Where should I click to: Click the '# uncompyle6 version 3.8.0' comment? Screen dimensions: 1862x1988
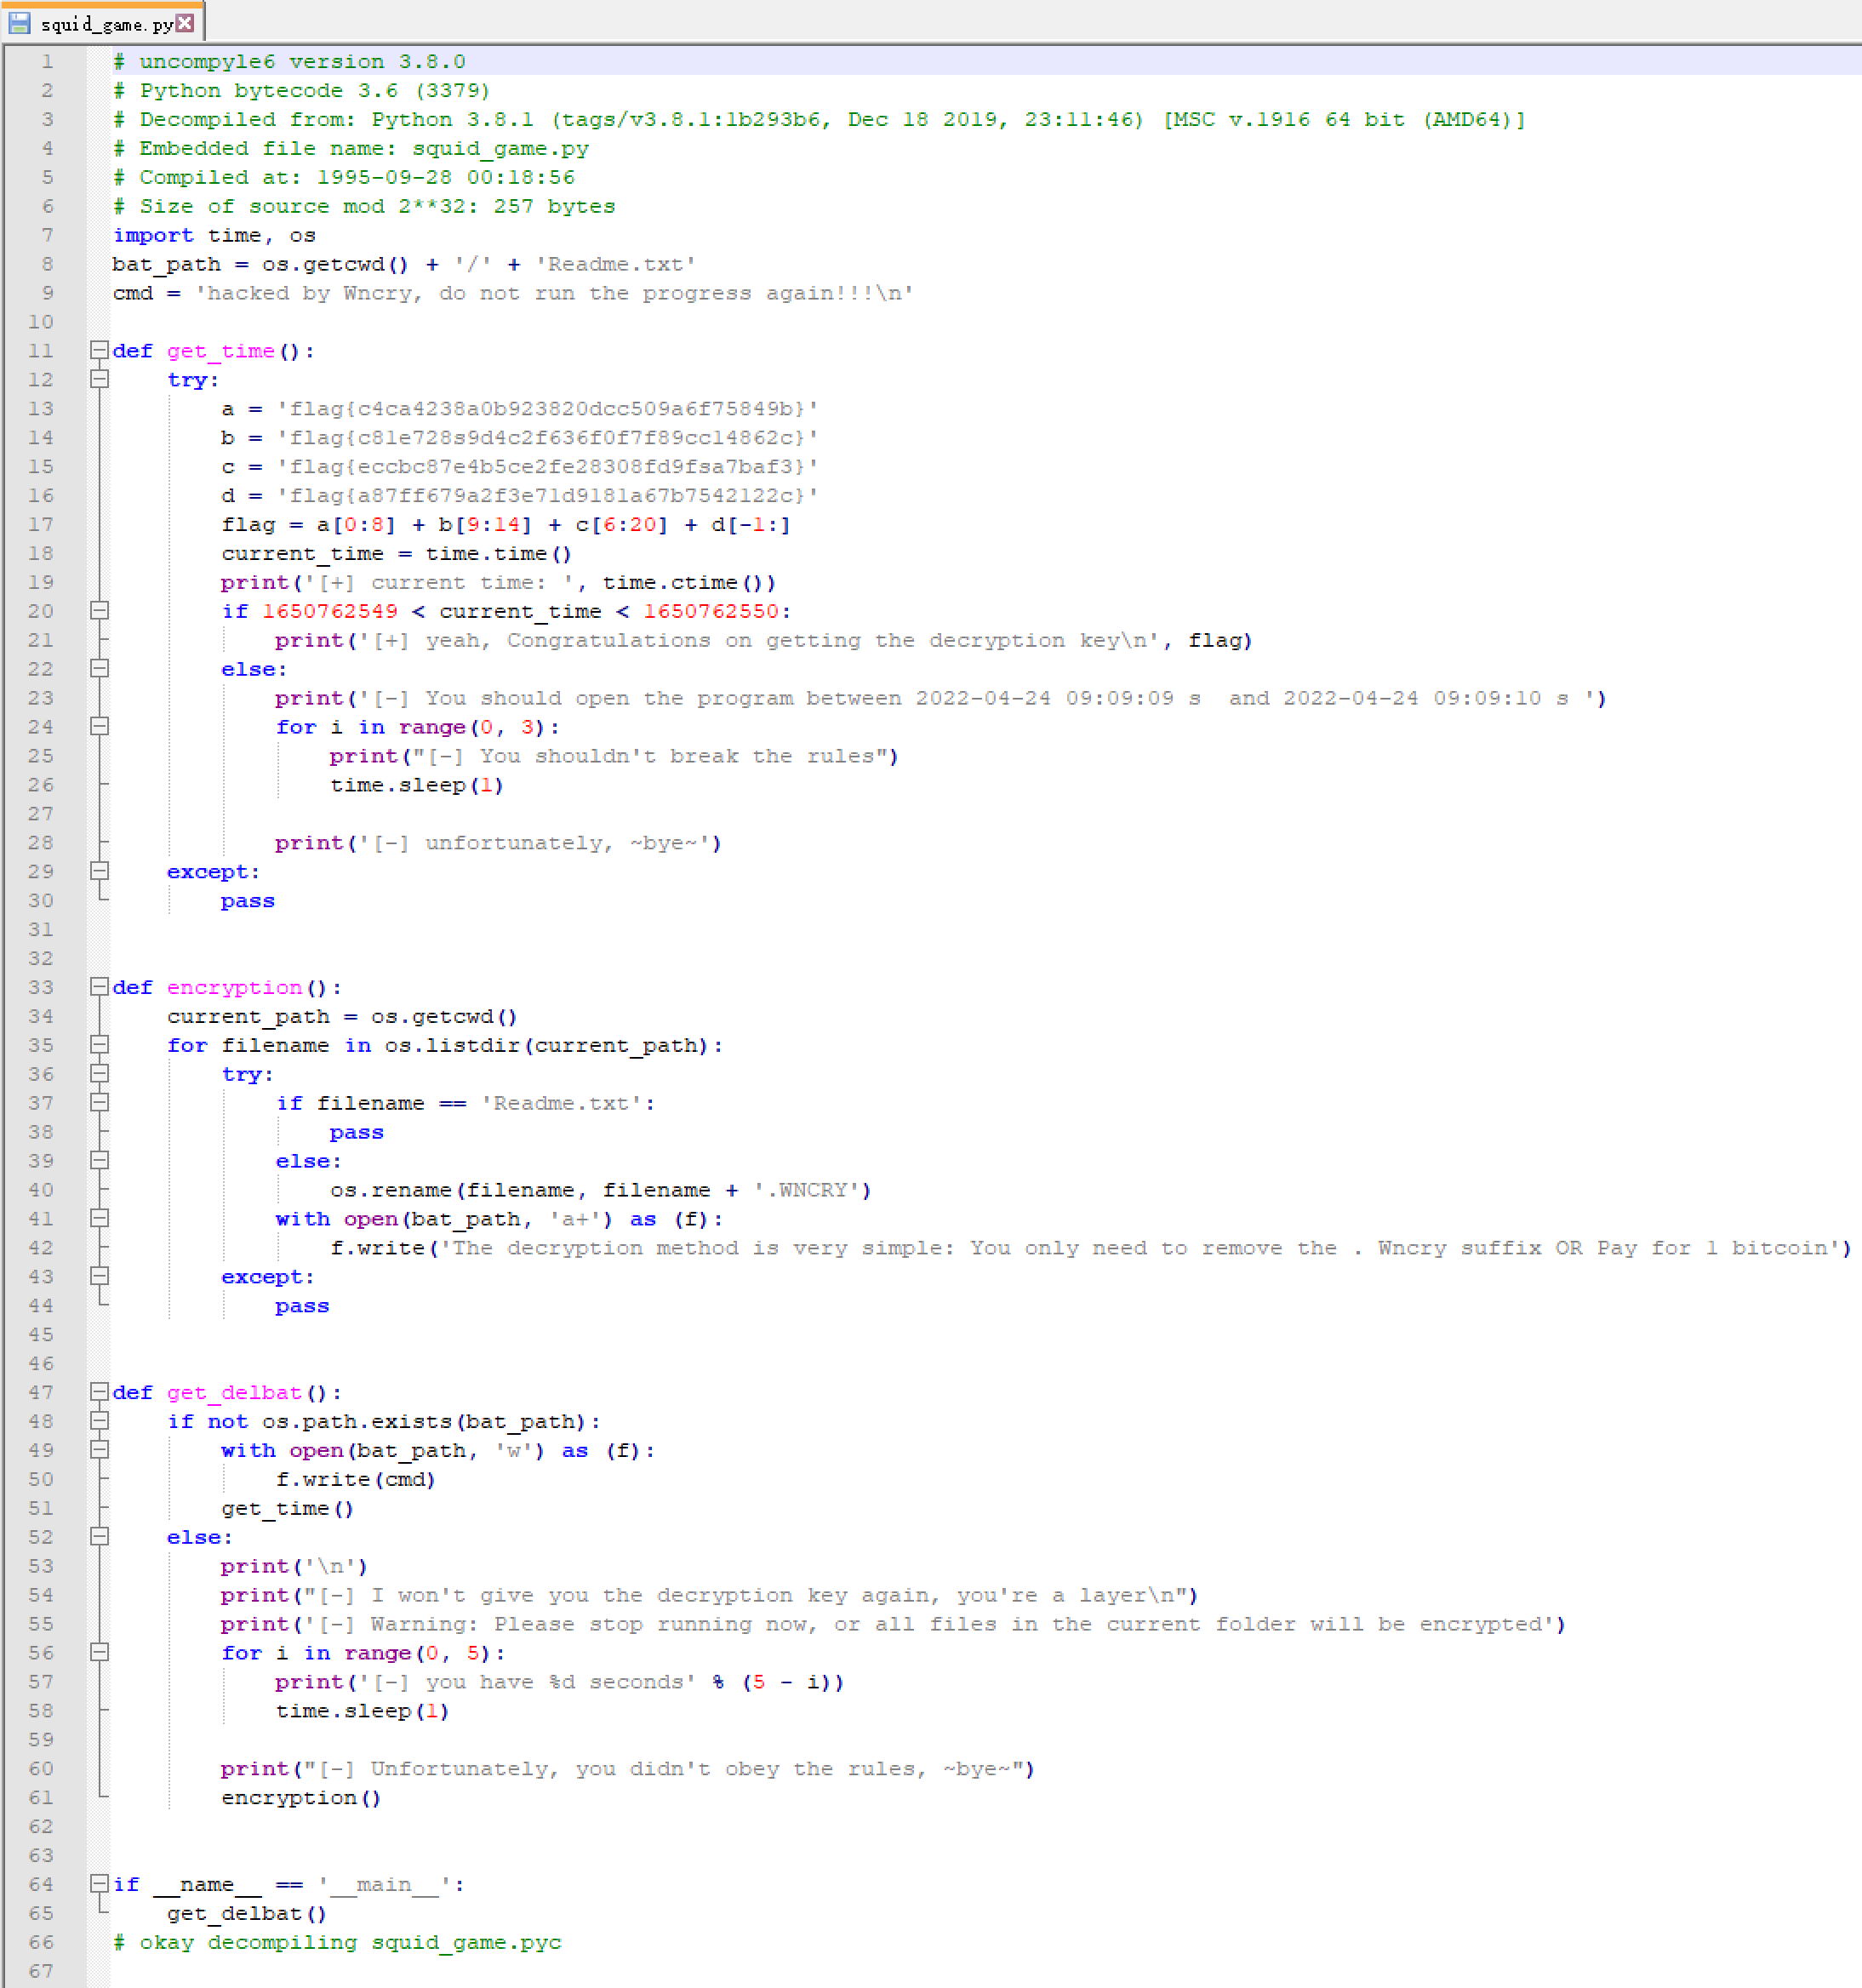pyautogui.click(x=289, y=61)
